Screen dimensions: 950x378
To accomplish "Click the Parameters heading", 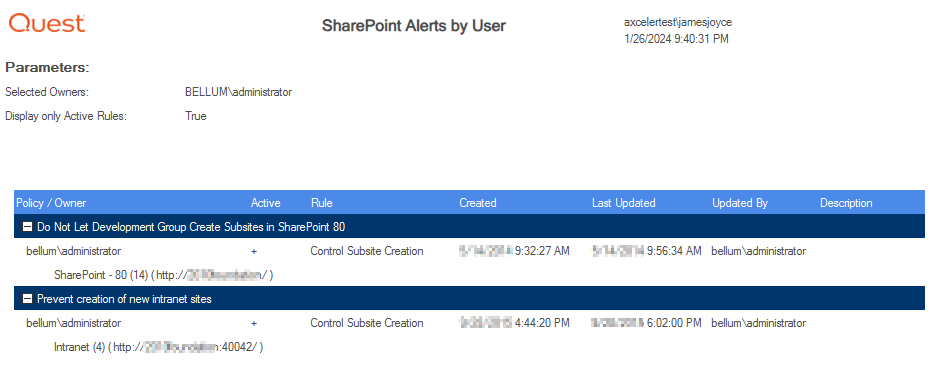I will click(x=47, y=67).
